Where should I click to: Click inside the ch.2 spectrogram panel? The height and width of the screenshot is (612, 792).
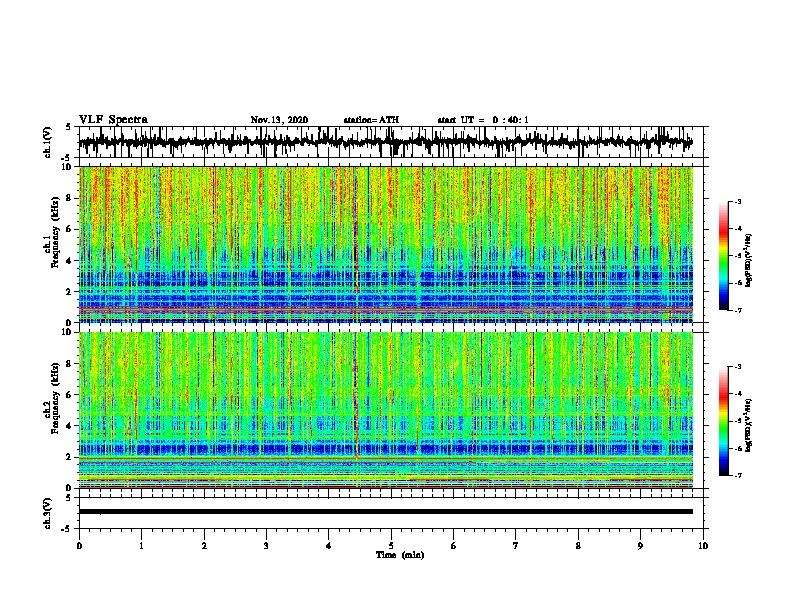(385, 410)
